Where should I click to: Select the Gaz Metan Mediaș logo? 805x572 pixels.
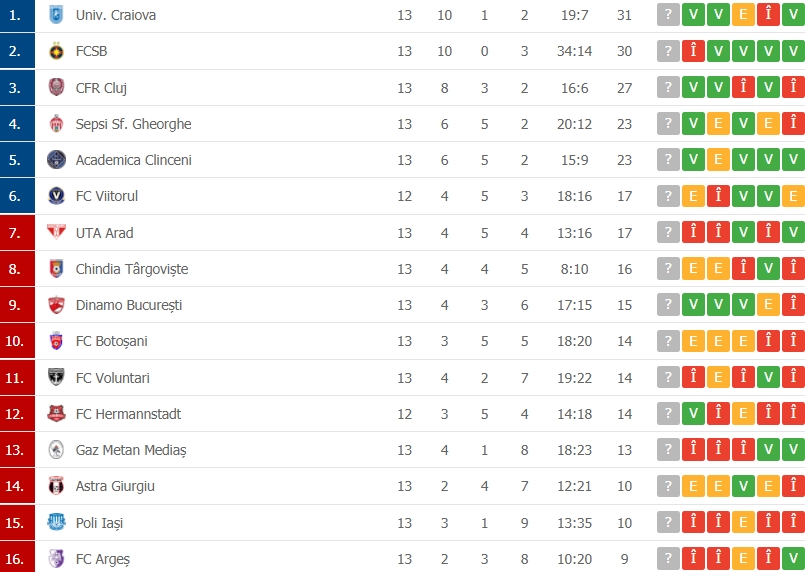(56, 450)
